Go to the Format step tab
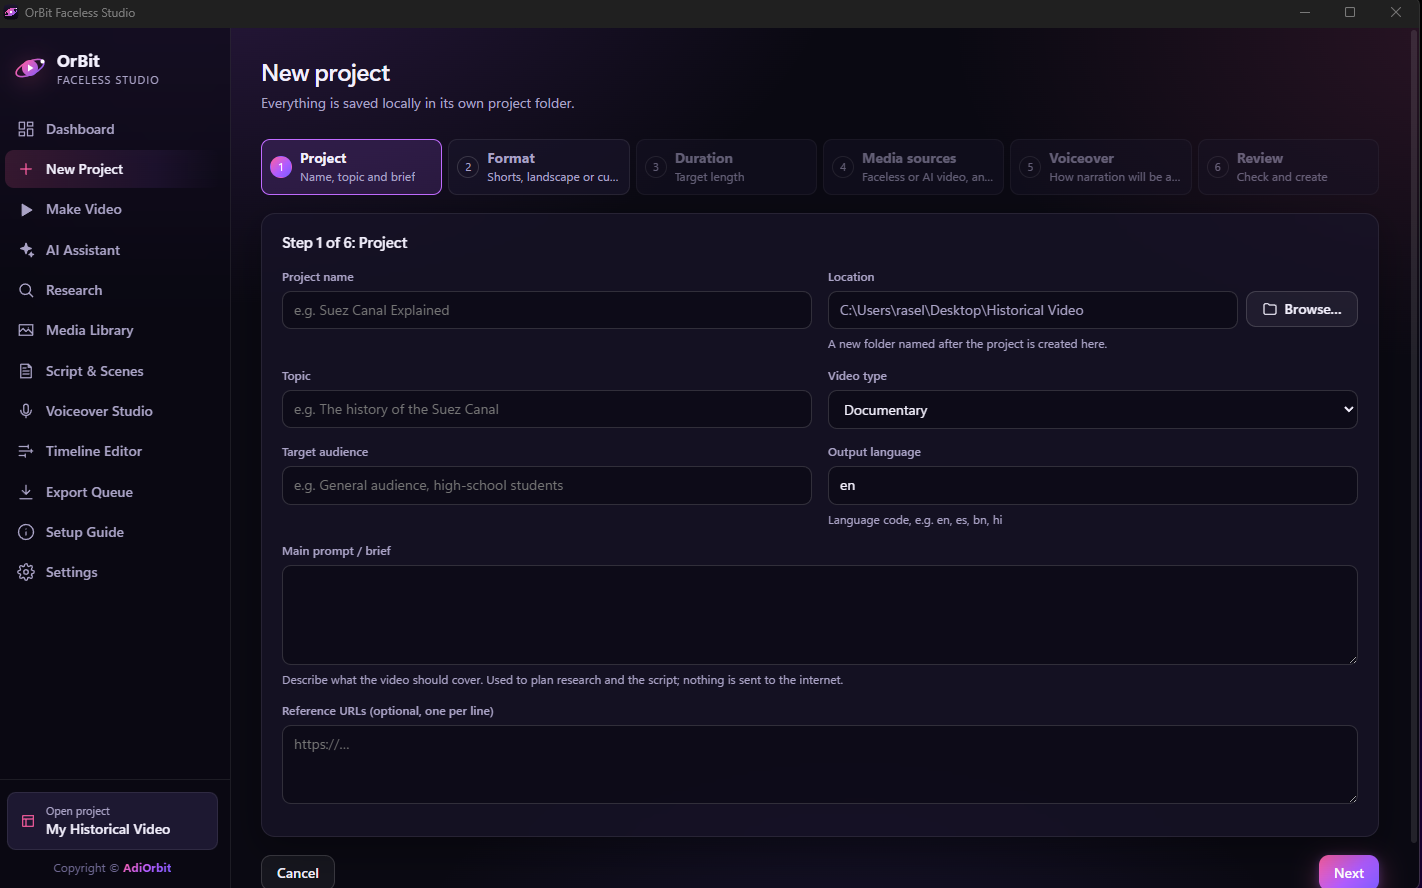The height and width of the screenshot is (888, 1422). [539, 167]
